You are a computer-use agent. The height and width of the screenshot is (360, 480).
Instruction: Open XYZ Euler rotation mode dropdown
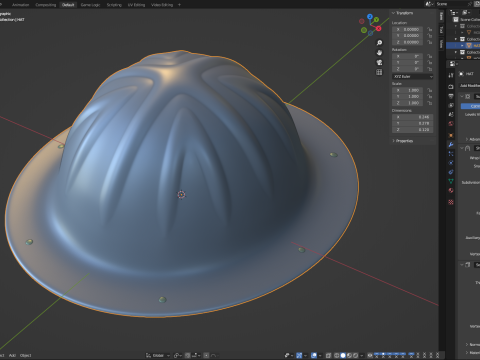tap(412, 77)
